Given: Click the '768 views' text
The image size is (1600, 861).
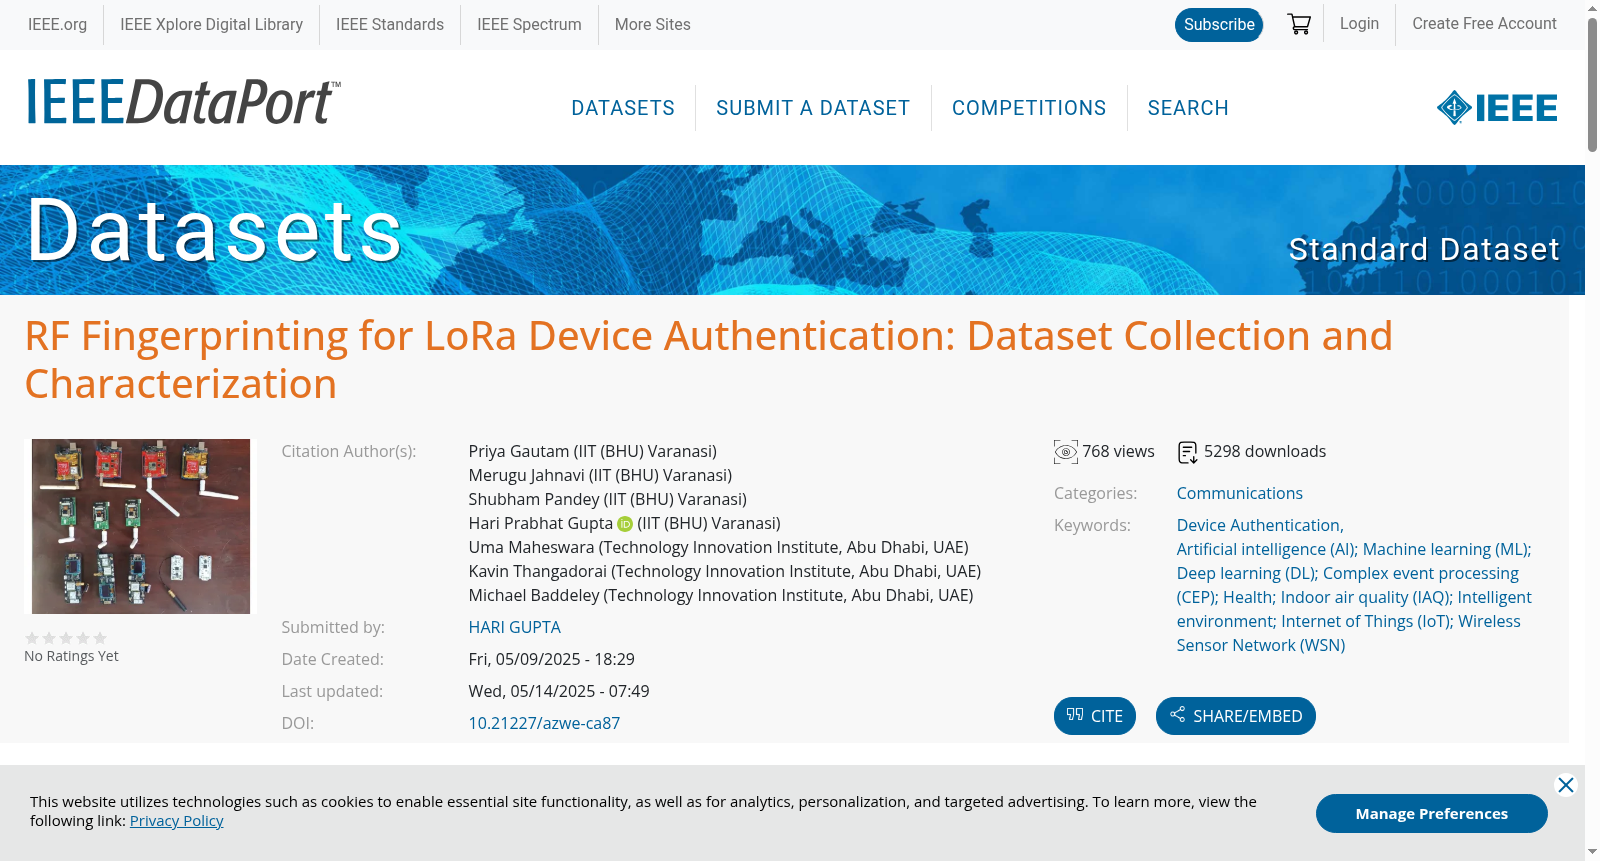Looking at the screenshot, I should pyautogui.click(x=1118, y=451).
